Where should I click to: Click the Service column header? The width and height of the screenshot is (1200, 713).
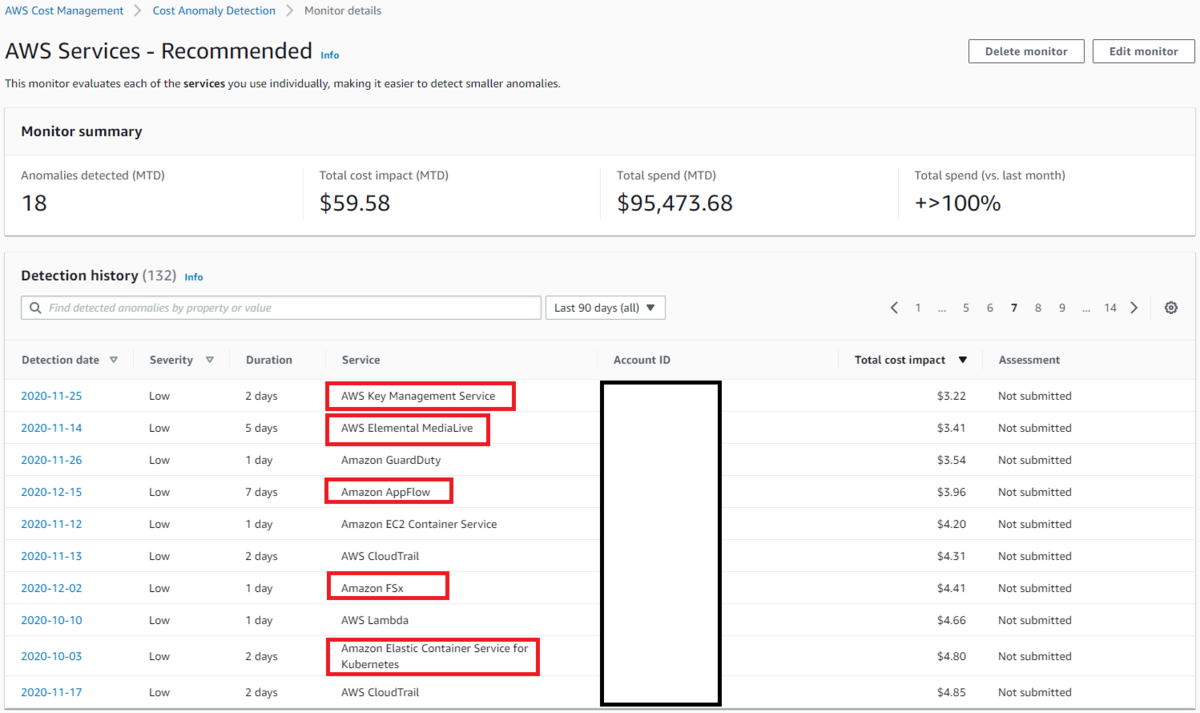coord(361,360)
